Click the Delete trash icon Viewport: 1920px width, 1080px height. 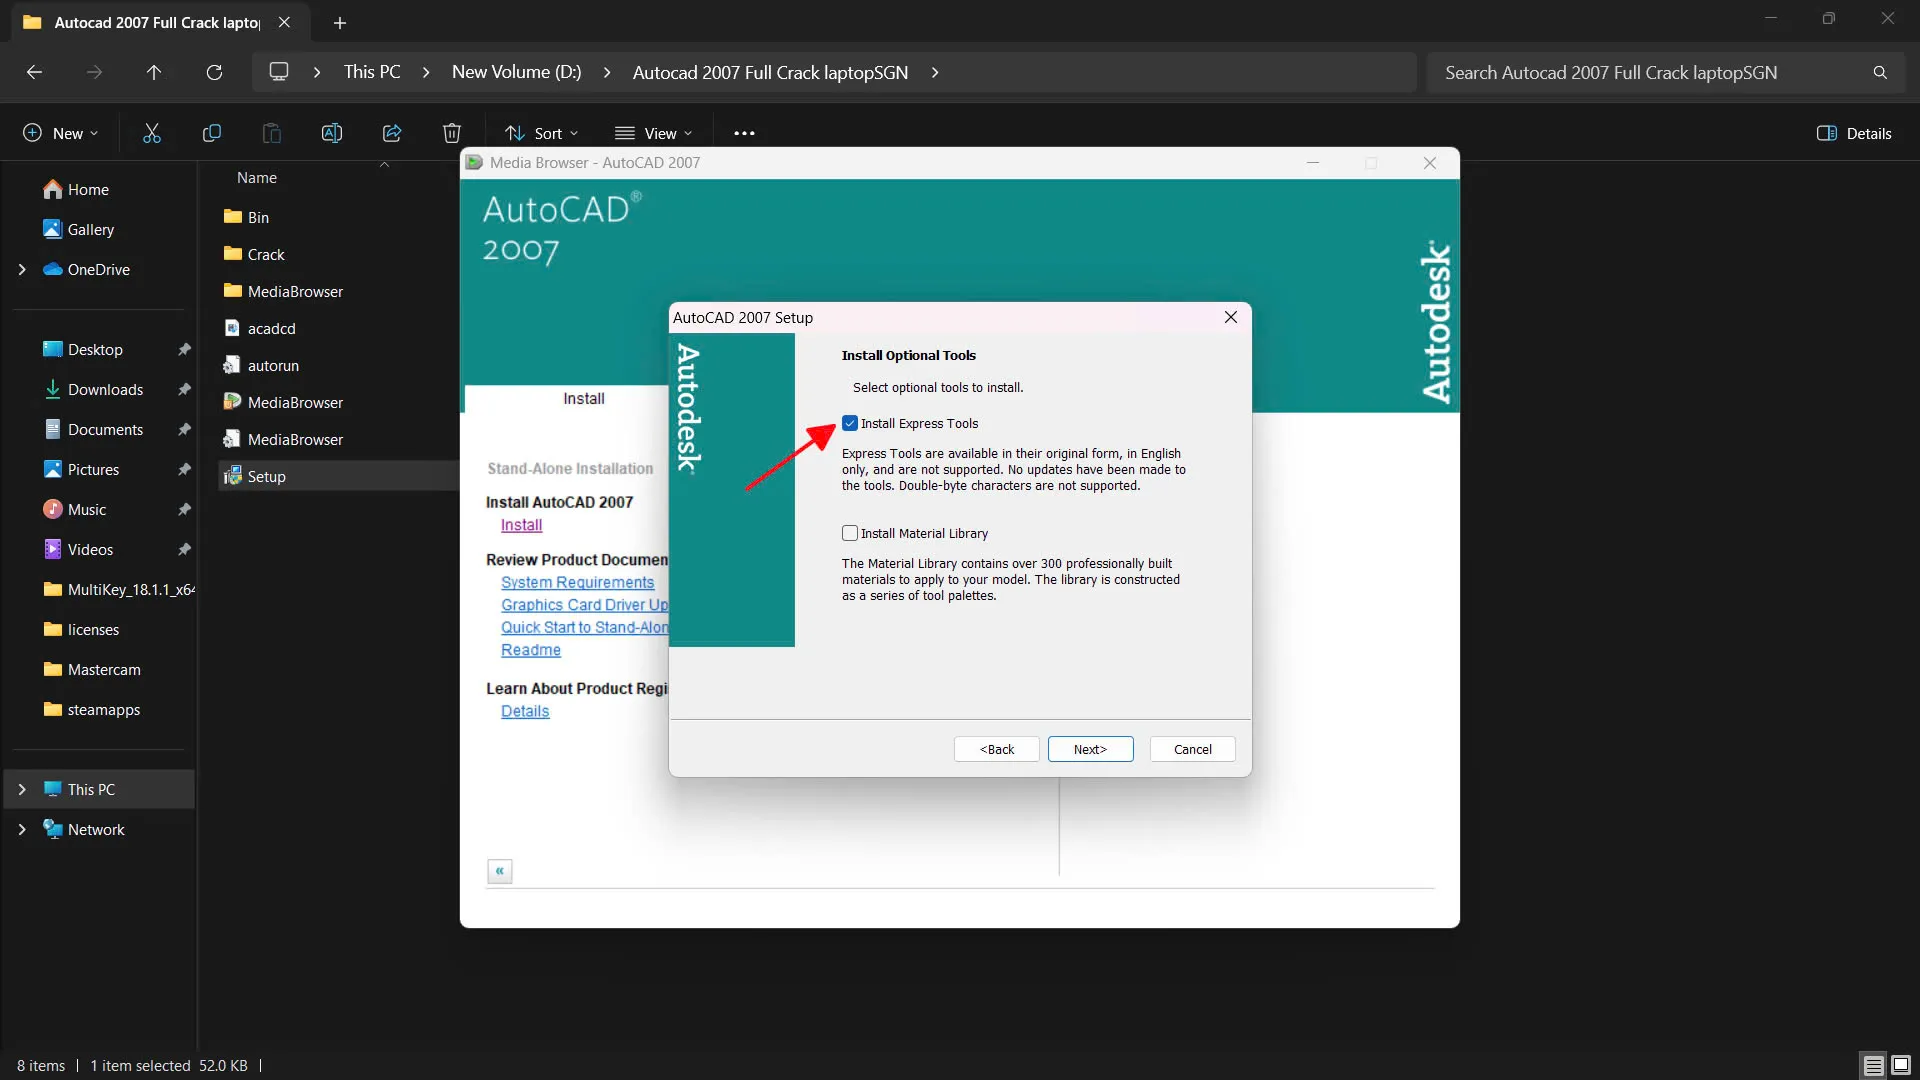(x=451, y=132)
